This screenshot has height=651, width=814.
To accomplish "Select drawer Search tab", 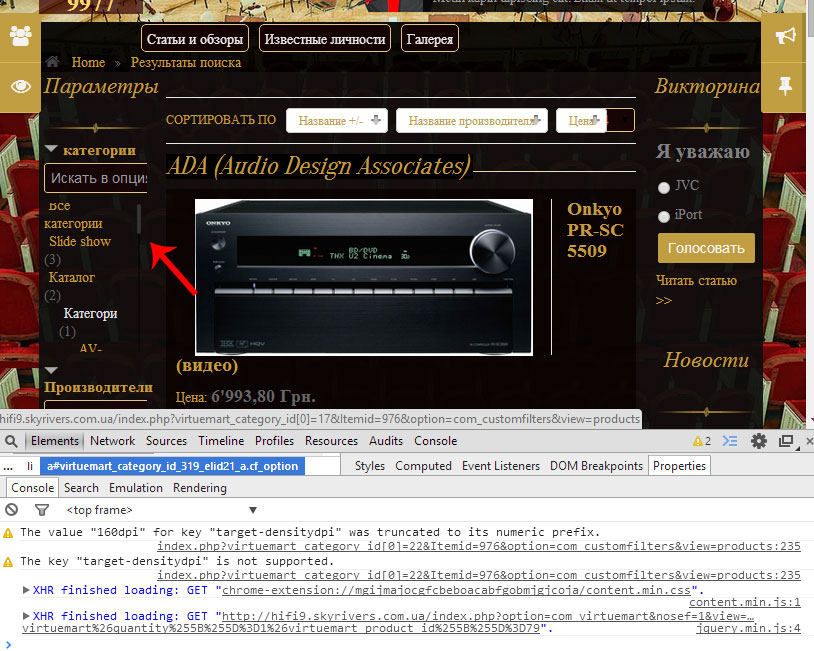I will point(81,488).
